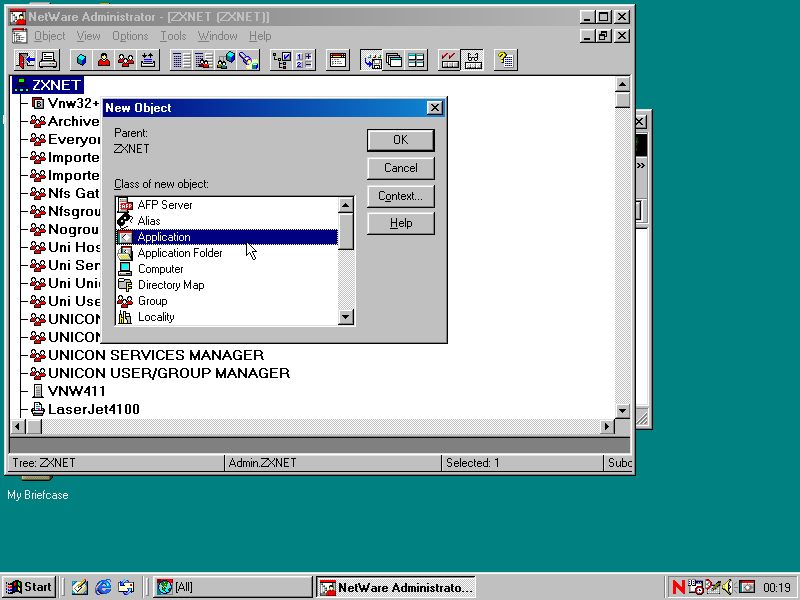Screen dimensions: 800x600
Task: Click the Cascade windows toolbar icon
Action: point(394,60)
